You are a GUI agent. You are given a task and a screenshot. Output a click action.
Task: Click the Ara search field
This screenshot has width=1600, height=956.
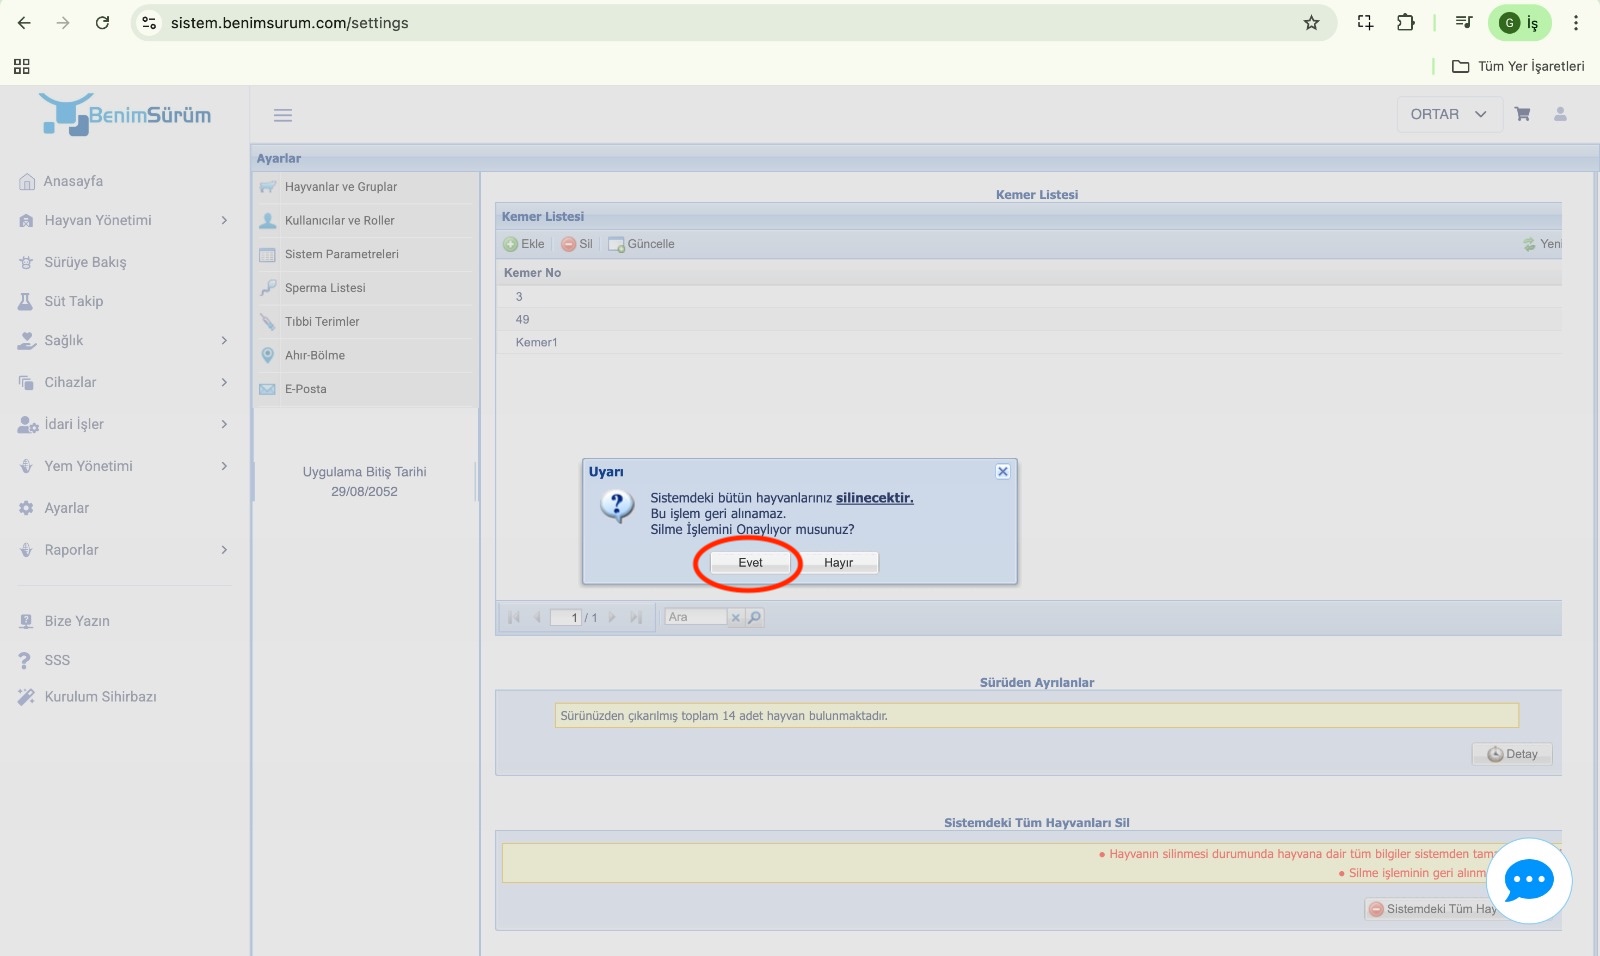pyautogui.click(x=696, y=618)
